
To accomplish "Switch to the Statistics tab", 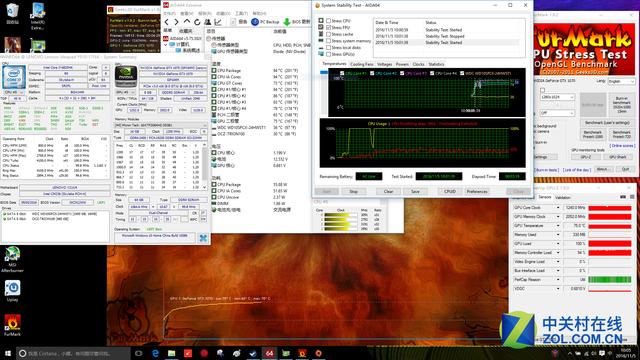I will pos(436,64).
